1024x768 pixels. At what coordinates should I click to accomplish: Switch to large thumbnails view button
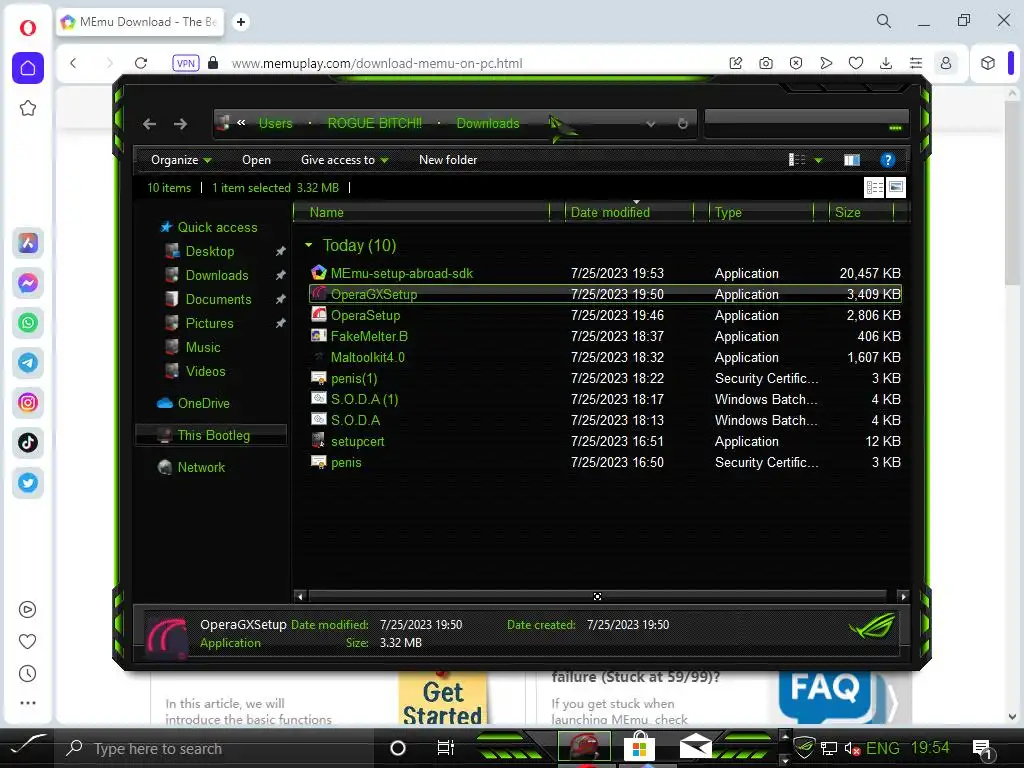[895, 187]
